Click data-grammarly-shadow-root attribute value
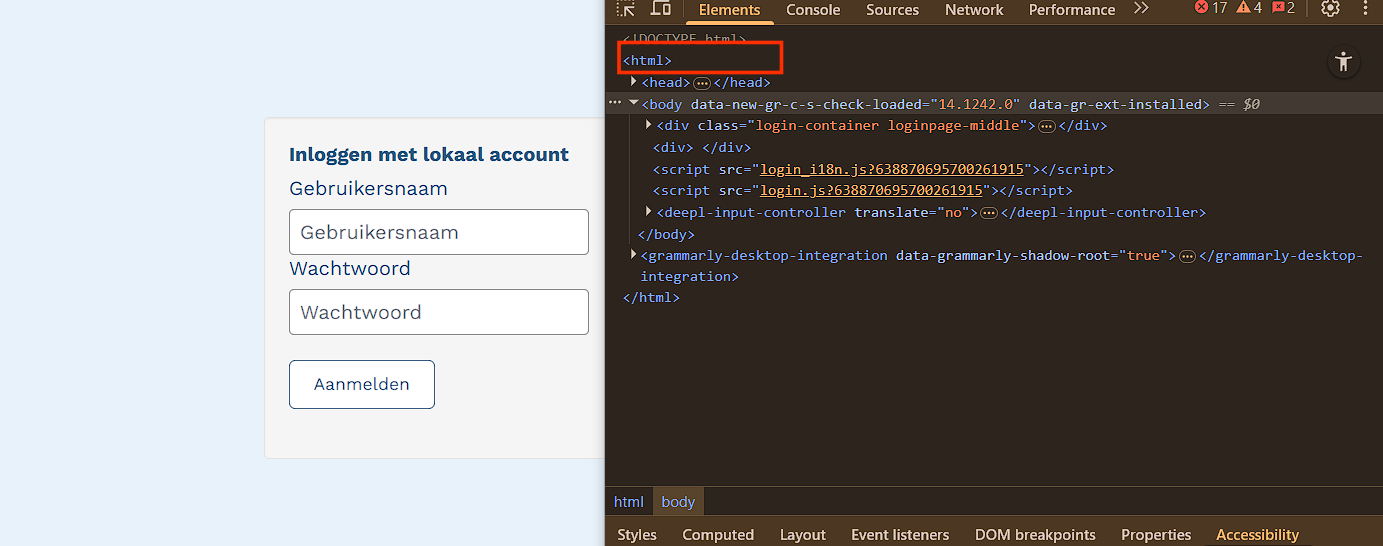This screenshot has height=546, width=1383. coord(1144,255)
